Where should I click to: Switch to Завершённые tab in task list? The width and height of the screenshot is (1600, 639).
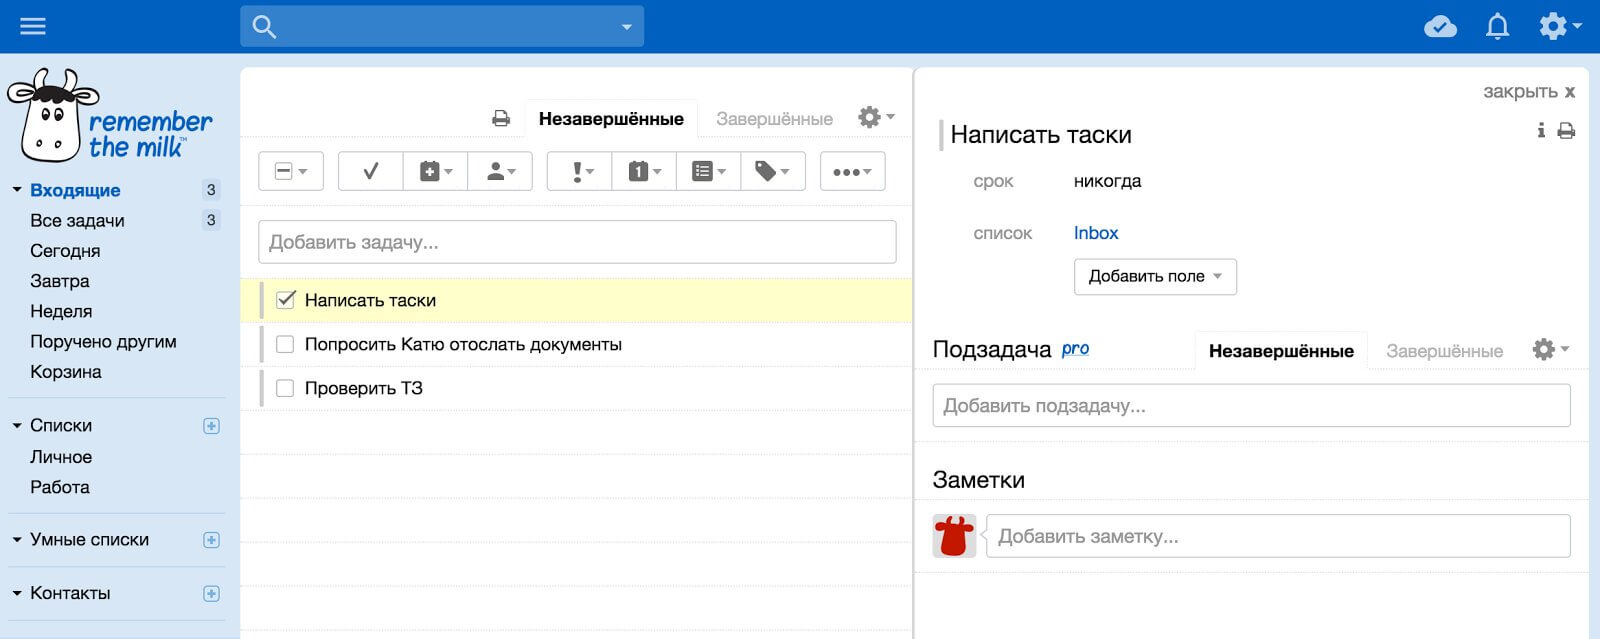click(774, 119)
